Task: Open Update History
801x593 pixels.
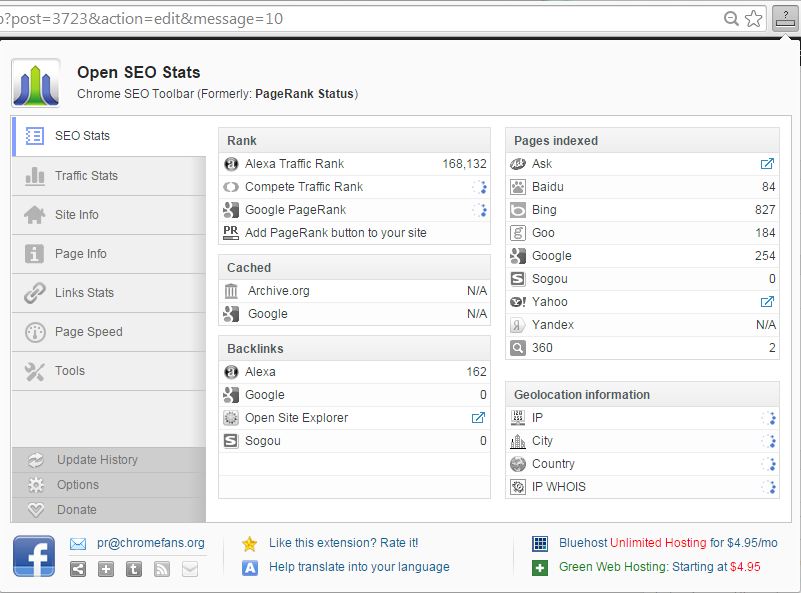Action: [109, 460]
